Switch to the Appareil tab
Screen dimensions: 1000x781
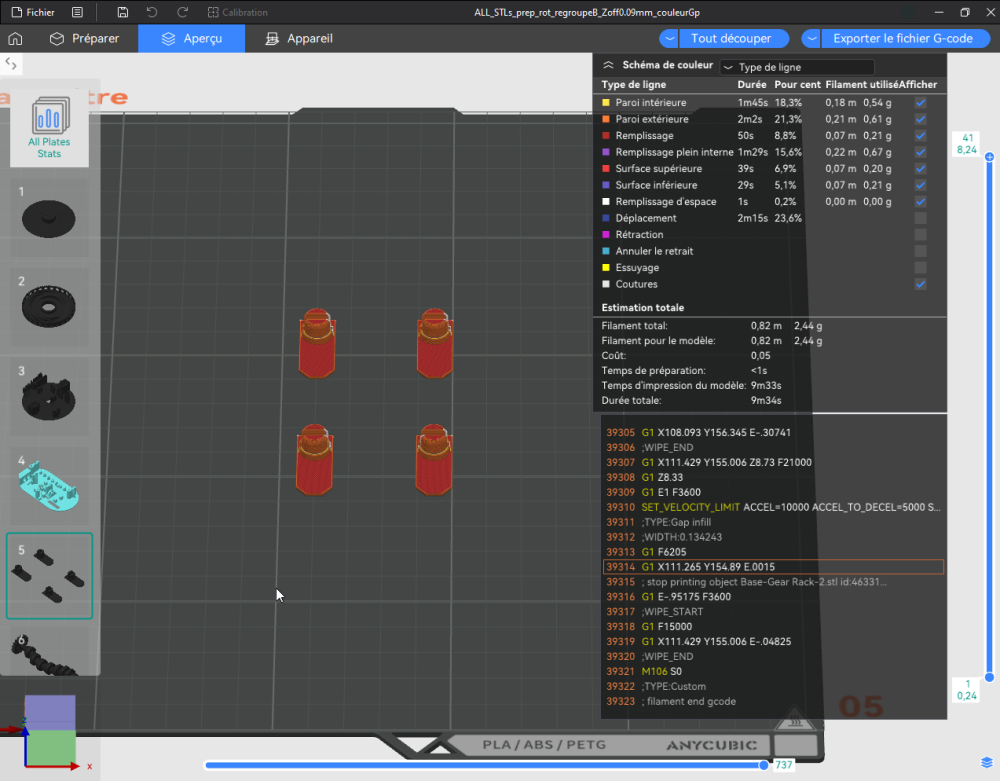point(299,38)
